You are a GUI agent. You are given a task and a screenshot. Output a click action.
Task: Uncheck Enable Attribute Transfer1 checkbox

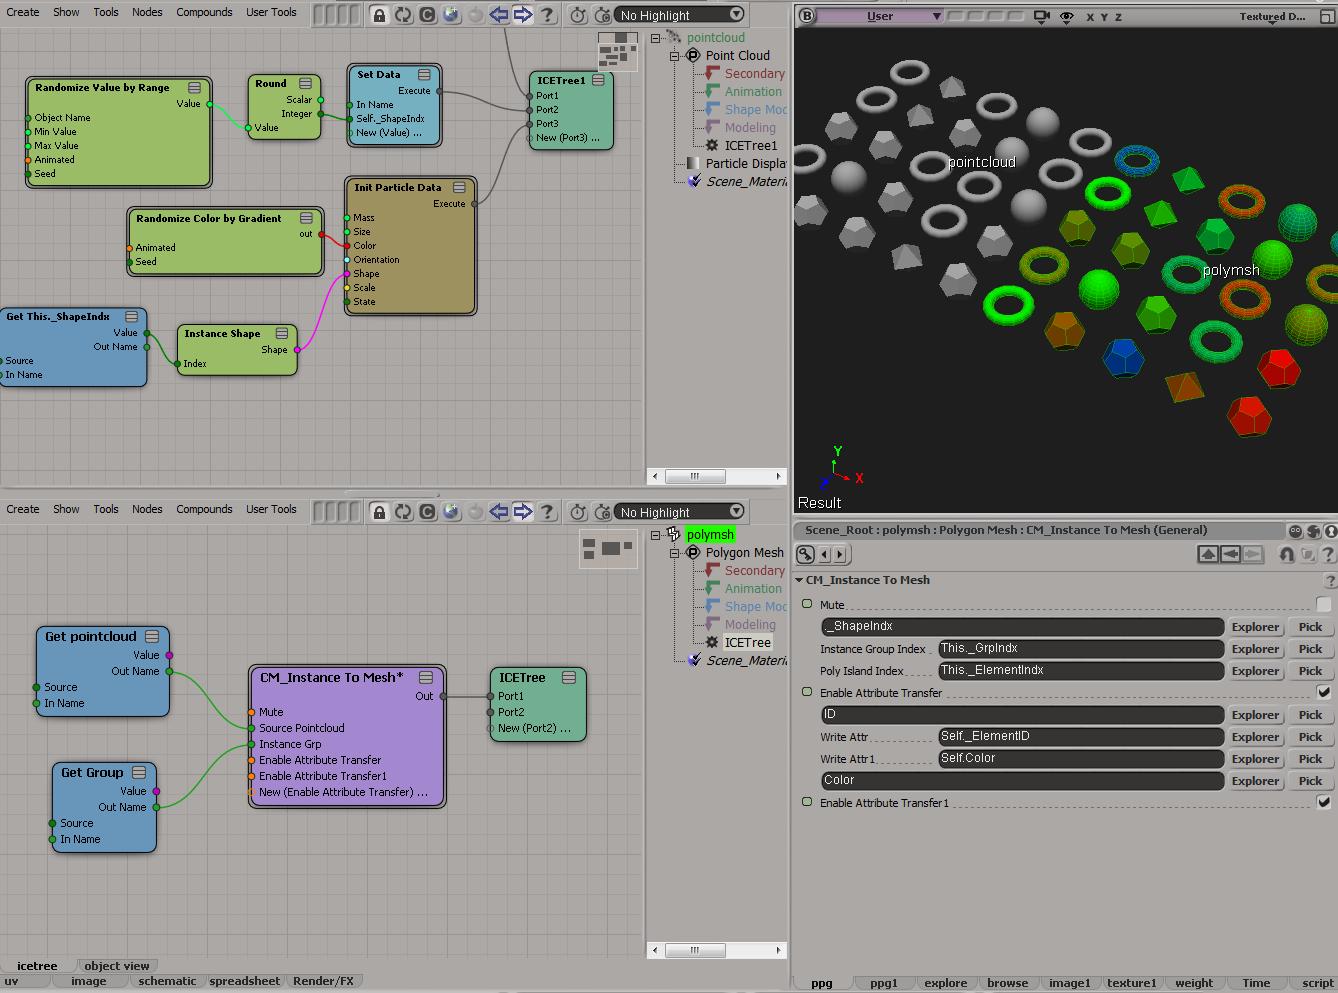click(x=1323, y=802)
